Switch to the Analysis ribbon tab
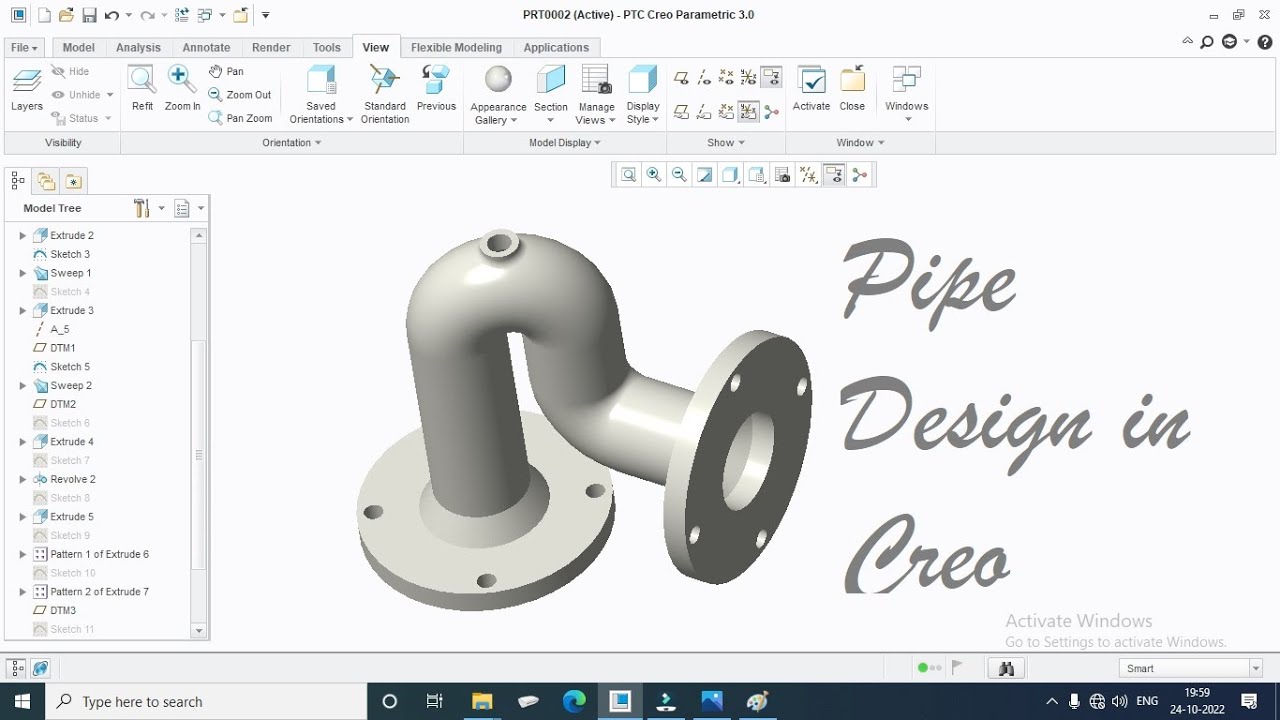1280x720 pixels. coord(138,47)
